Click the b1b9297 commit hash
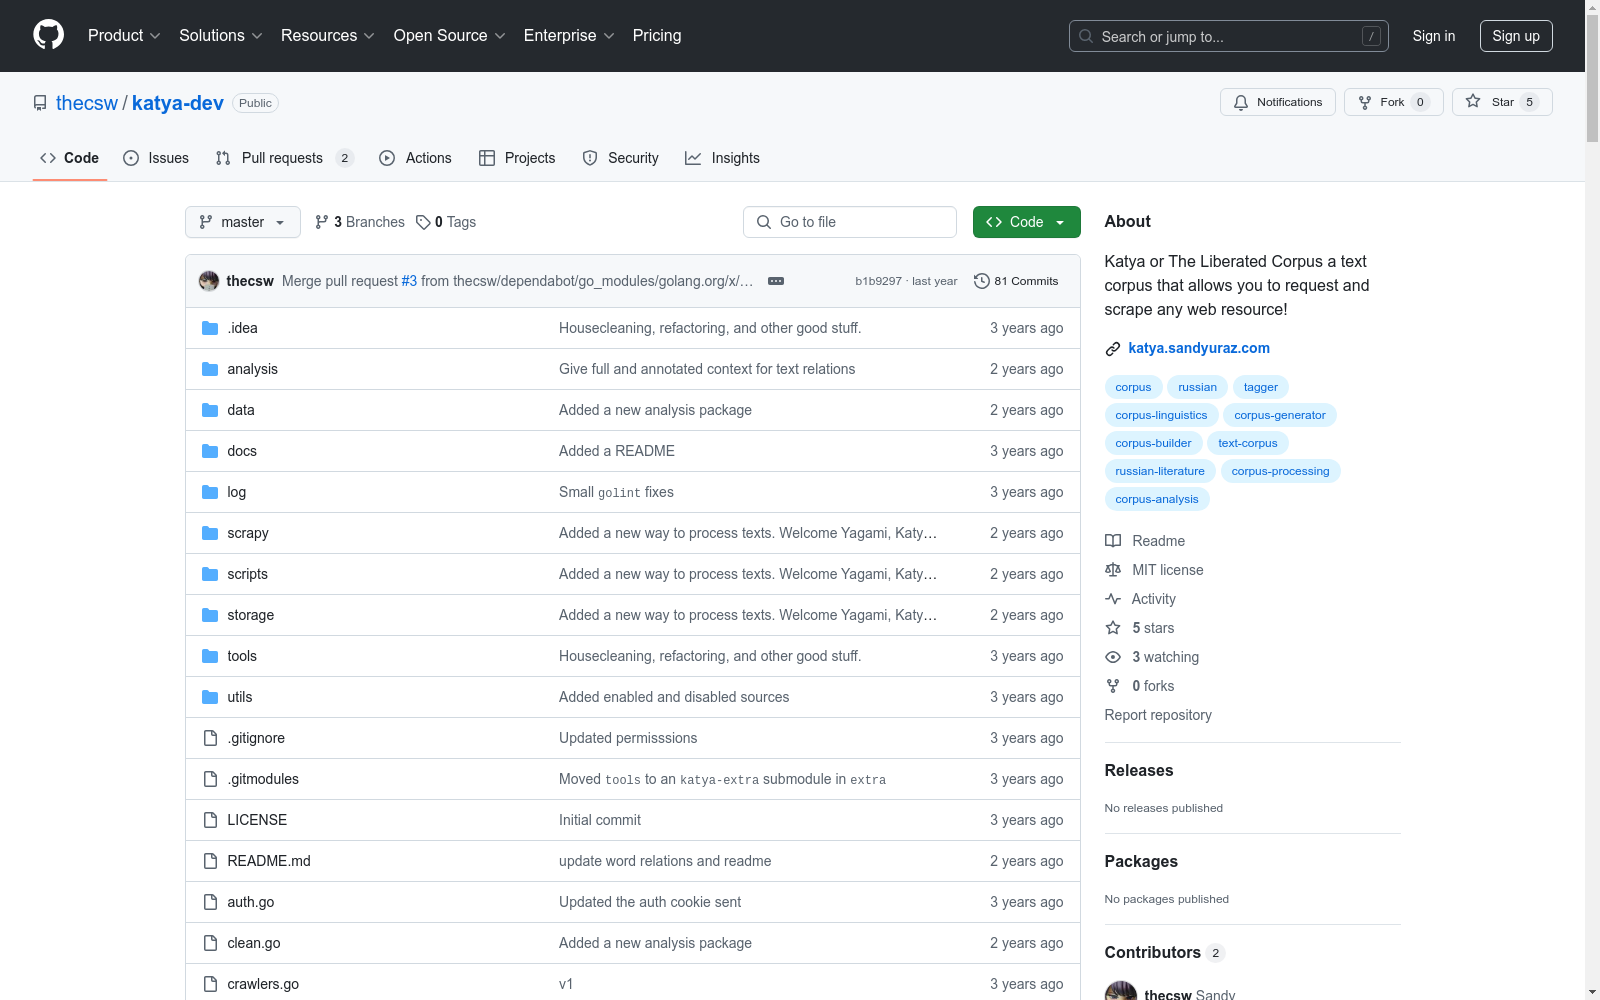Viewport: 1600px width, 1000px height. tap(878, 281)
